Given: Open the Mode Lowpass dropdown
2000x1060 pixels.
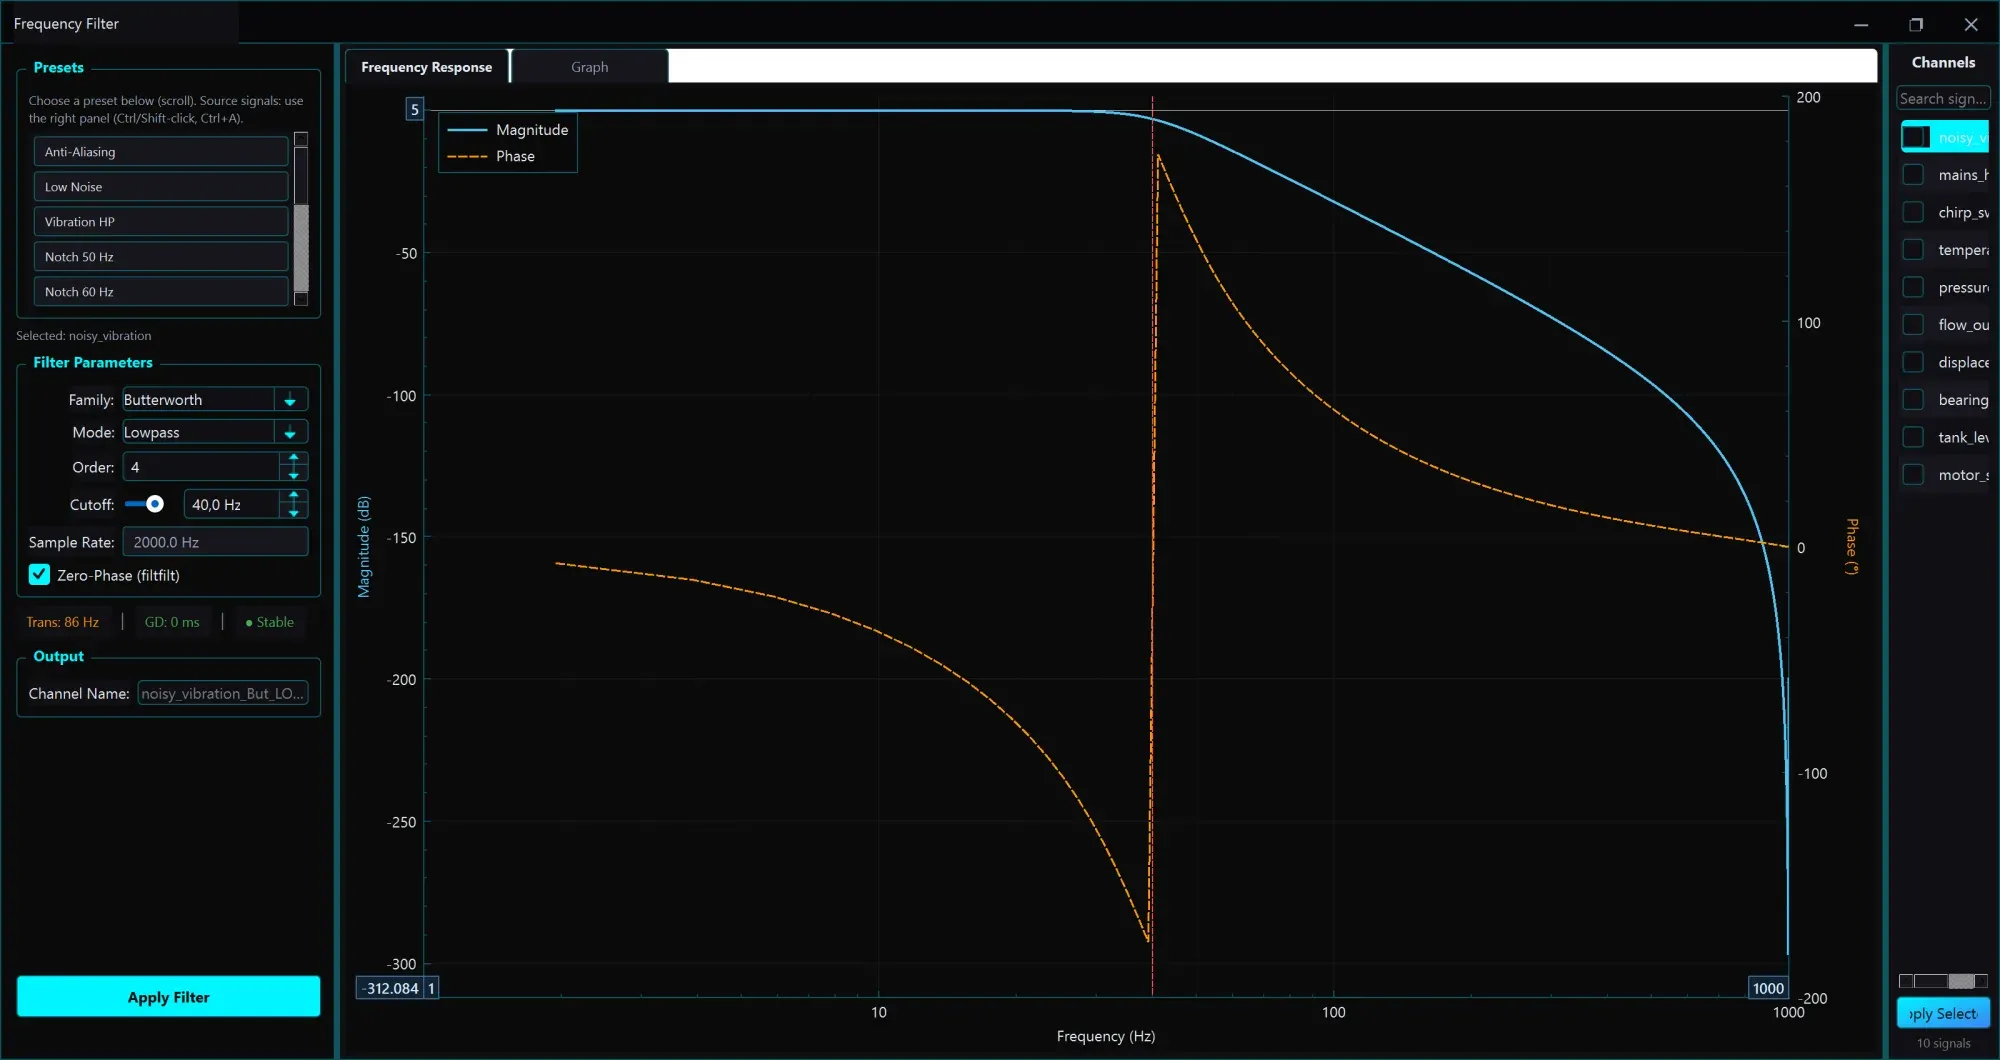Looking at the screenshot, I should [x=215, y=433].
